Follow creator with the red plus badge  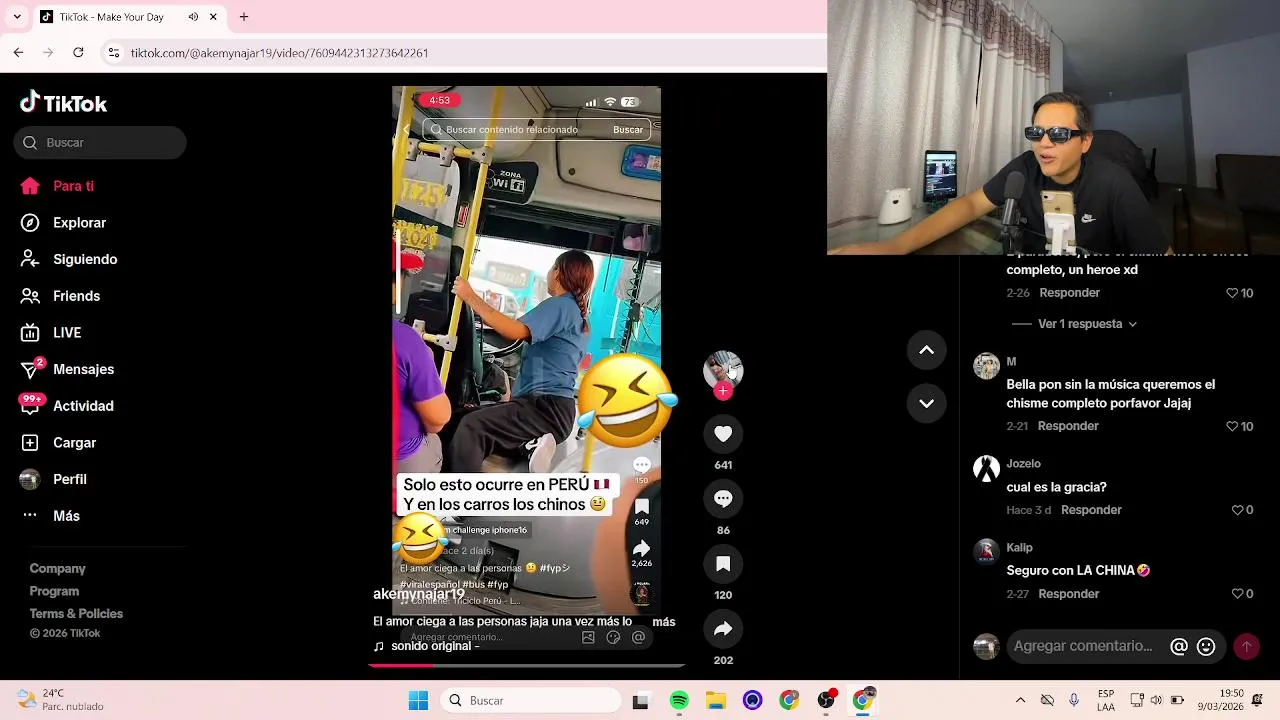pyautogui.click(x=723, y=391)
